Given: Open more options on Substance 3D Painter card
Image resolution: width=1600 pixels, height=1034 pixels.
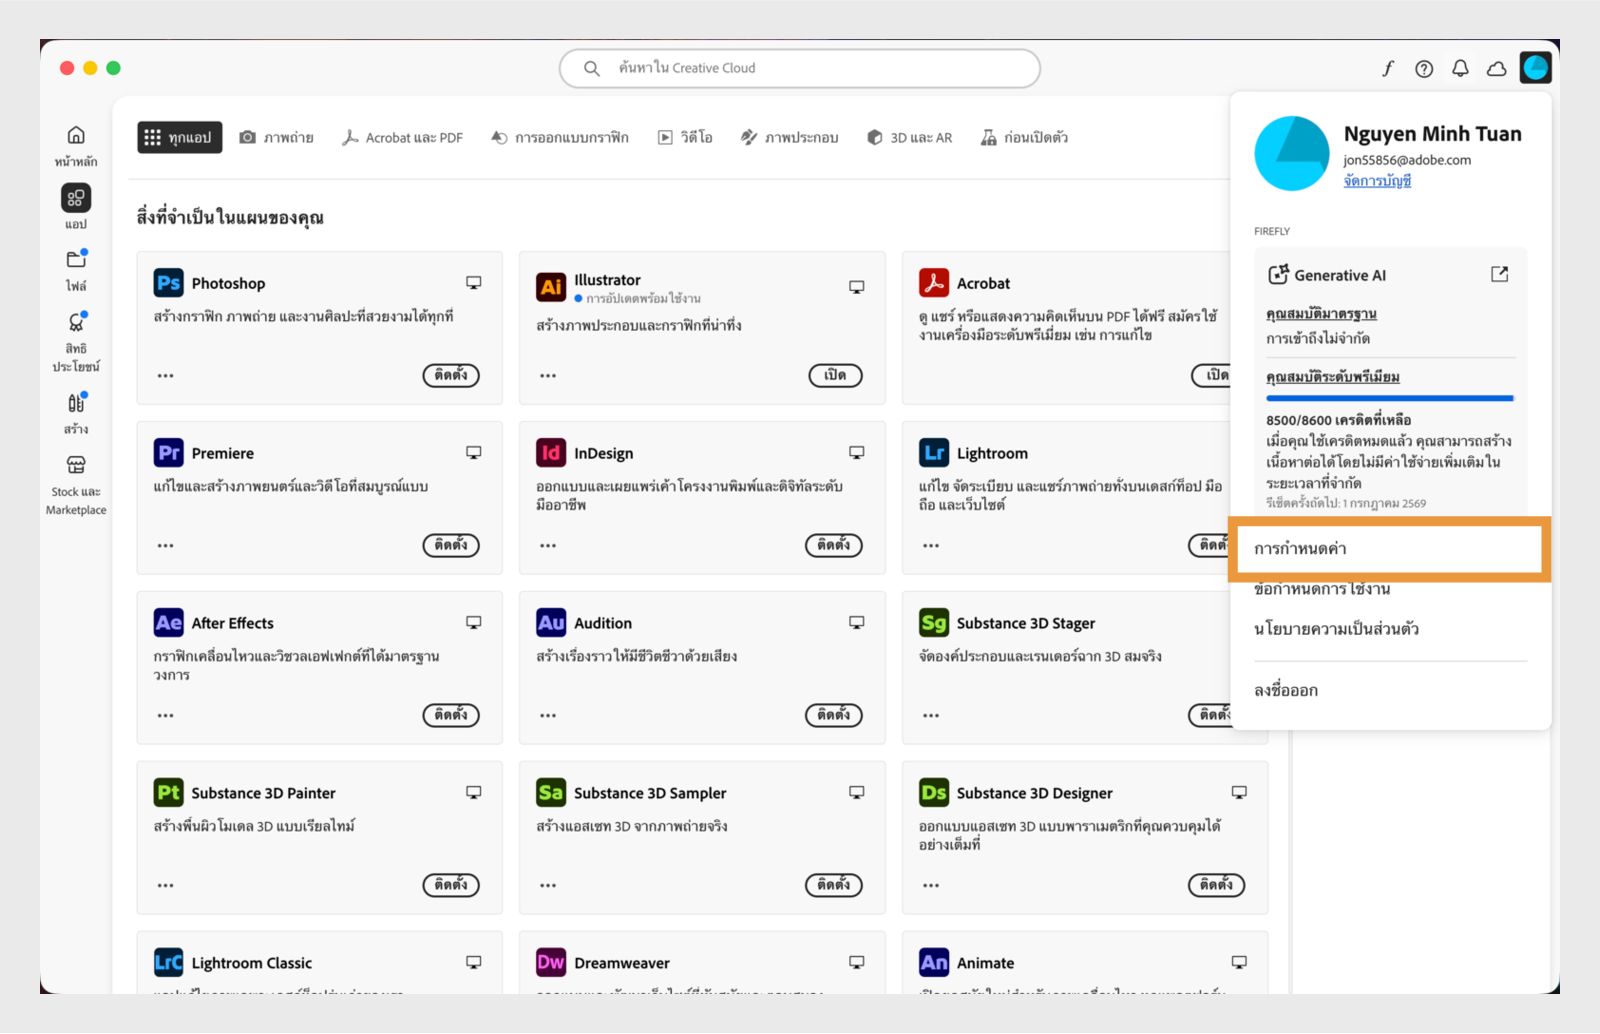Looking at the screenshot, I should [x=166, y=886].
